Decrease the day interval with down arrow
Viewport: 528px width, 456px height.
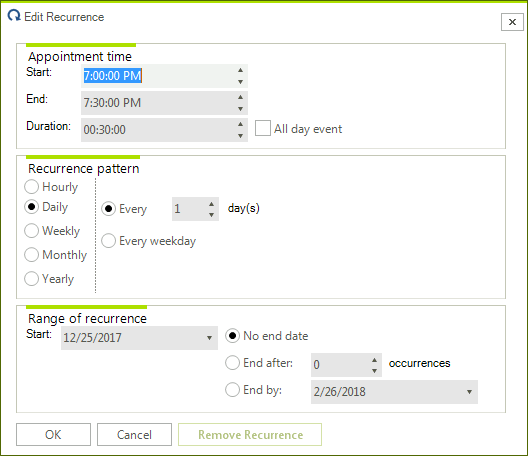(x=211, y=215)
